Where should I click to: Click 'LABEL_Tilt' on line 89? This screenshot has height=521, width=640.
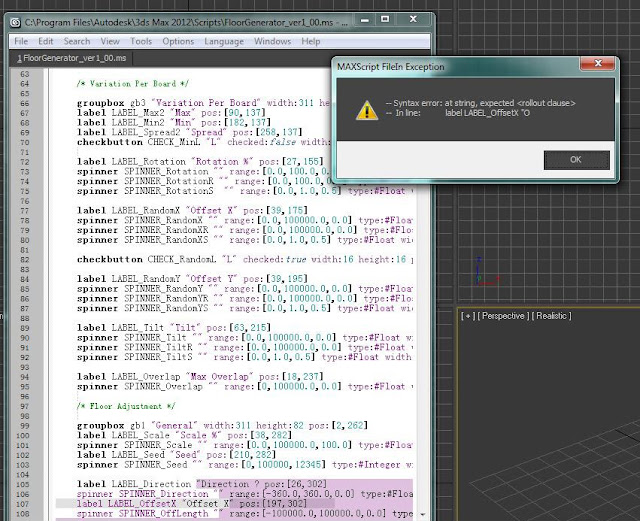click(x=138, y=328)
